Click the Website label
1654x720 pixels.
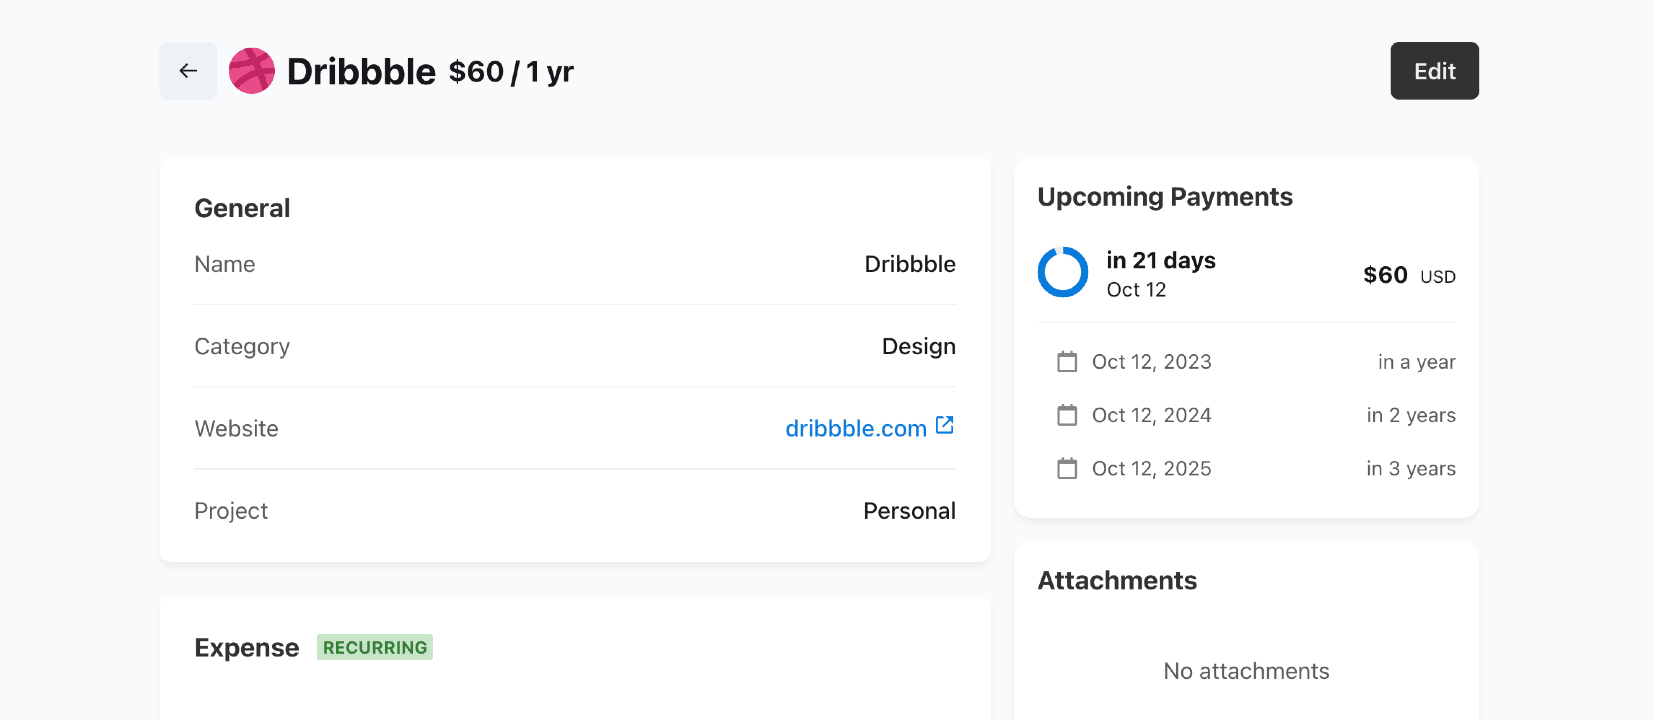237,429
